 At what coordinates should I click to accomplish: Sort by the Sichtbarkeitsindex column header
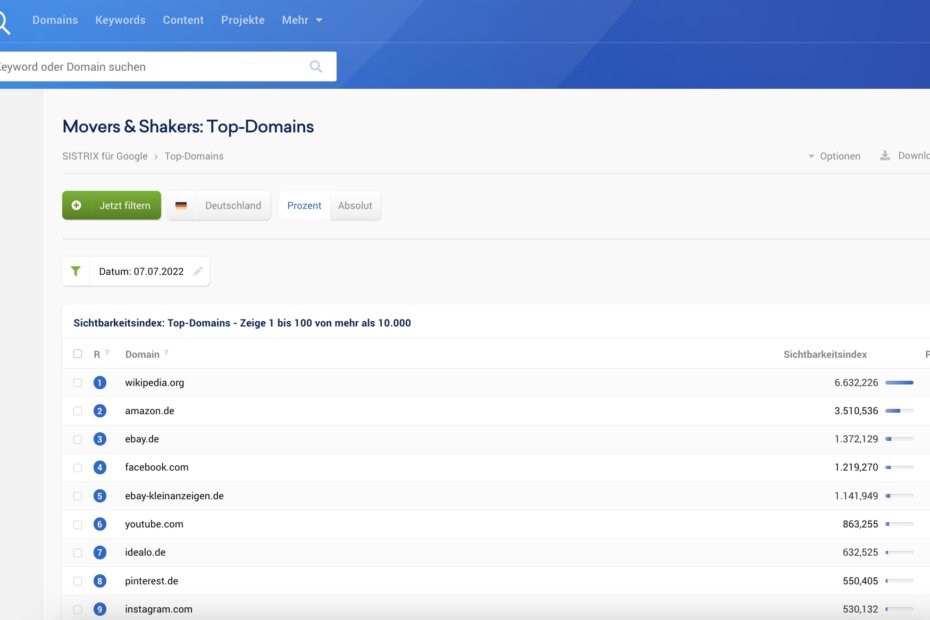tap(825, 354)
